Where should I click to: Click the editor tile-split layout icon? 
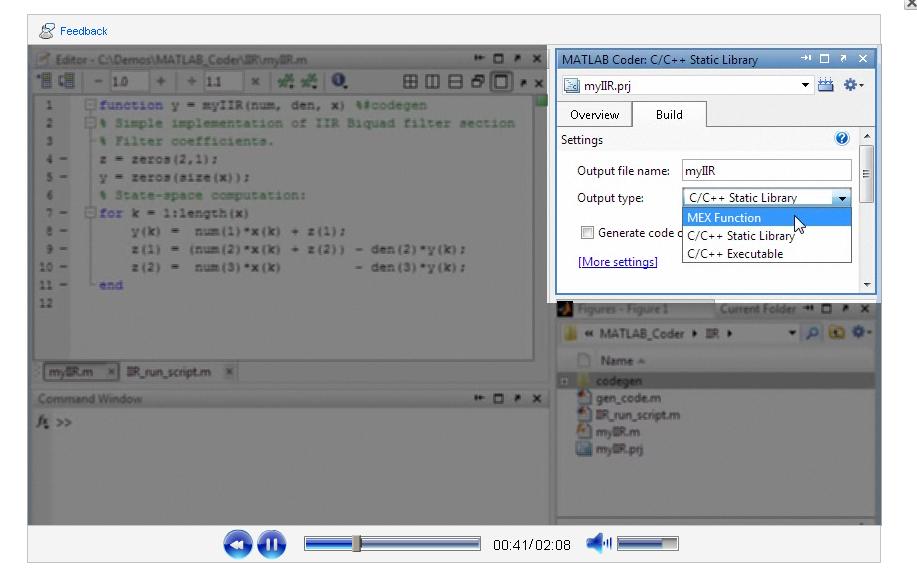(411, 82)
